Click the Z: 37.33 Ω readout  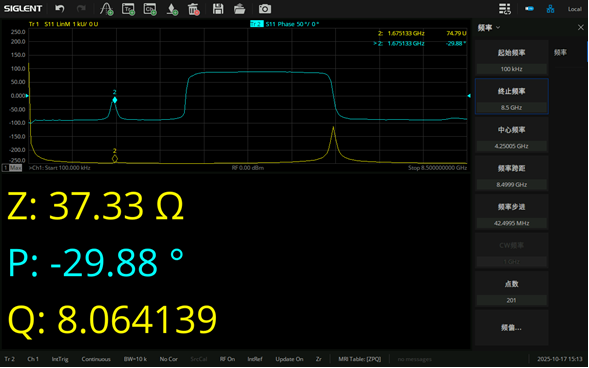[x=95, y=206]
